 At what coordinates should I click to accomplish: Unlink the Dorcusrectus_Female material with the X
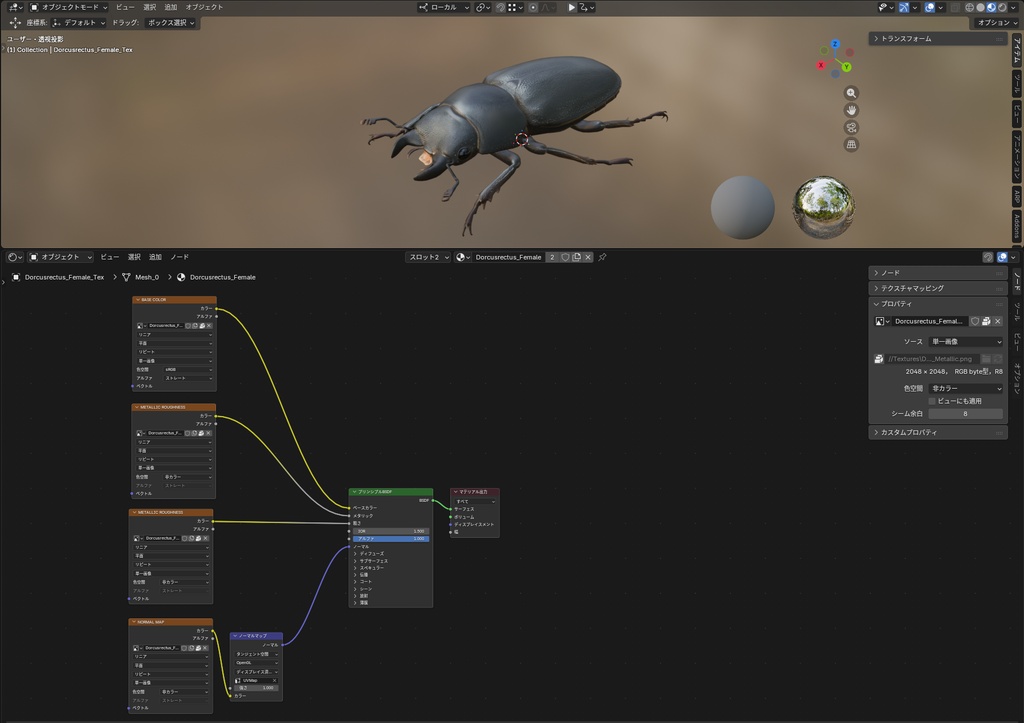click(x=588, y=257)
